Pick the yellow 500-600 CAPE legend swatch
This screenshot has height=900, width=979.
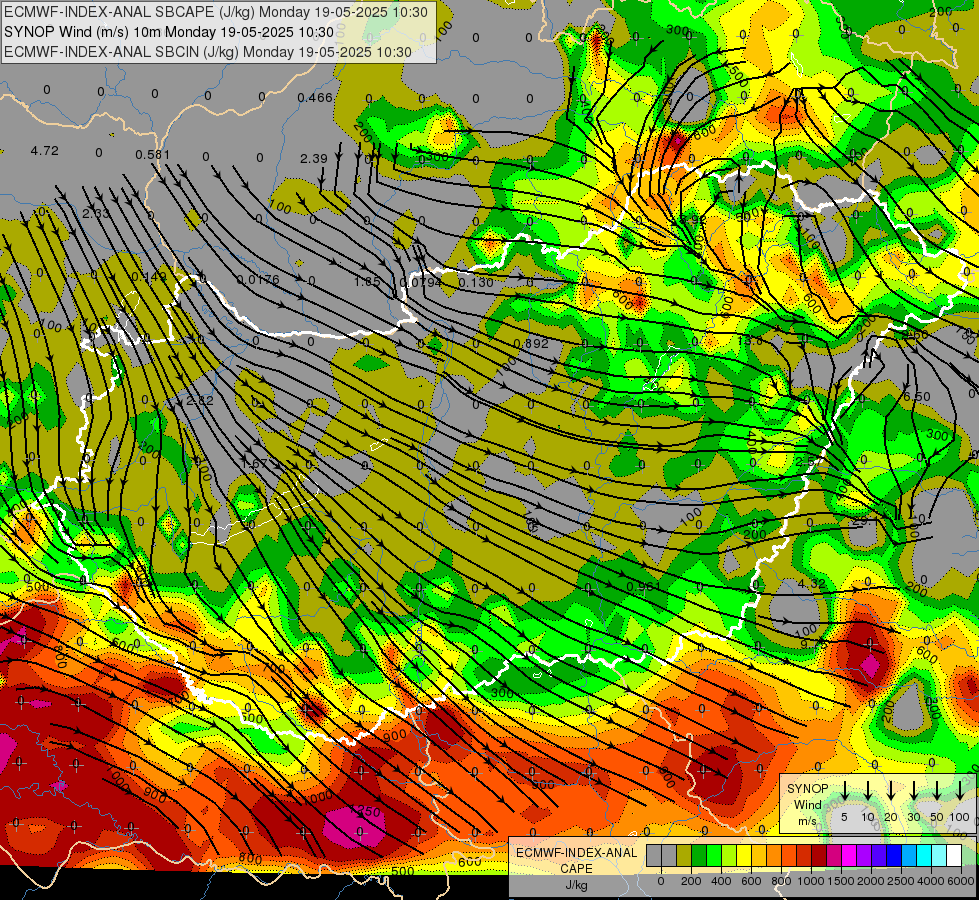[744, 855]
